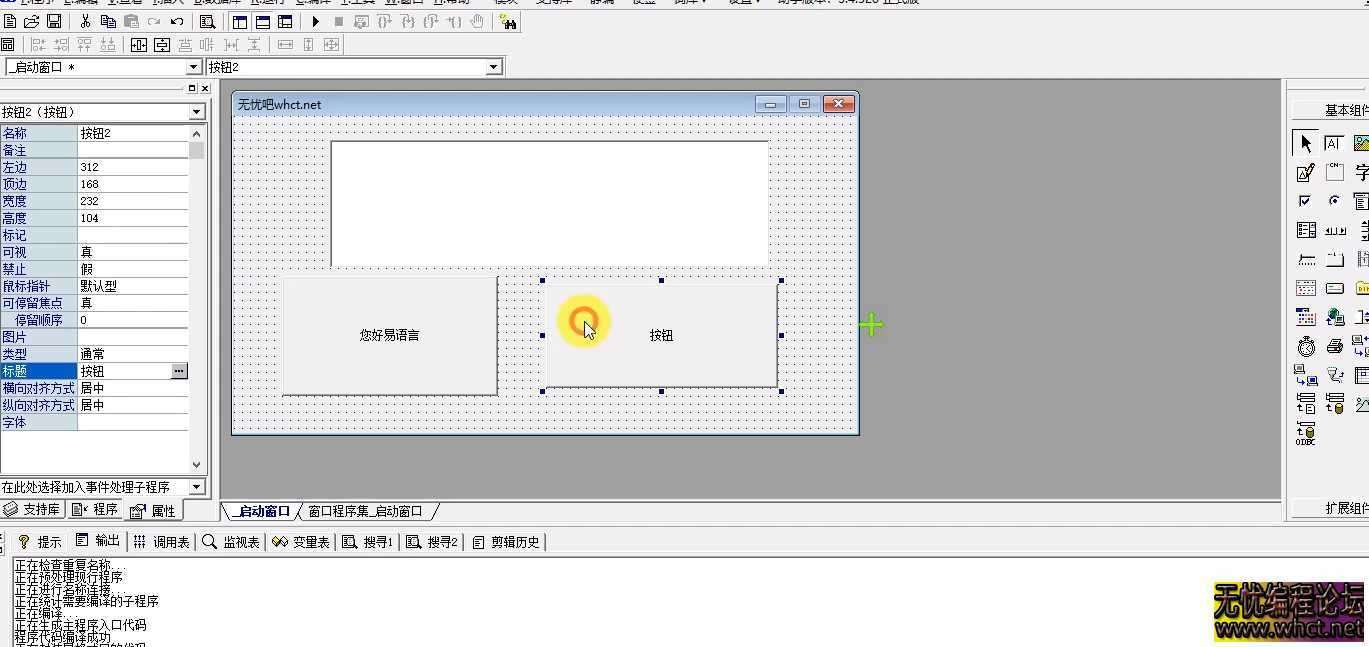
Task: Click the binoculars search icon in toolbar
Action: [x=509, y=21]
